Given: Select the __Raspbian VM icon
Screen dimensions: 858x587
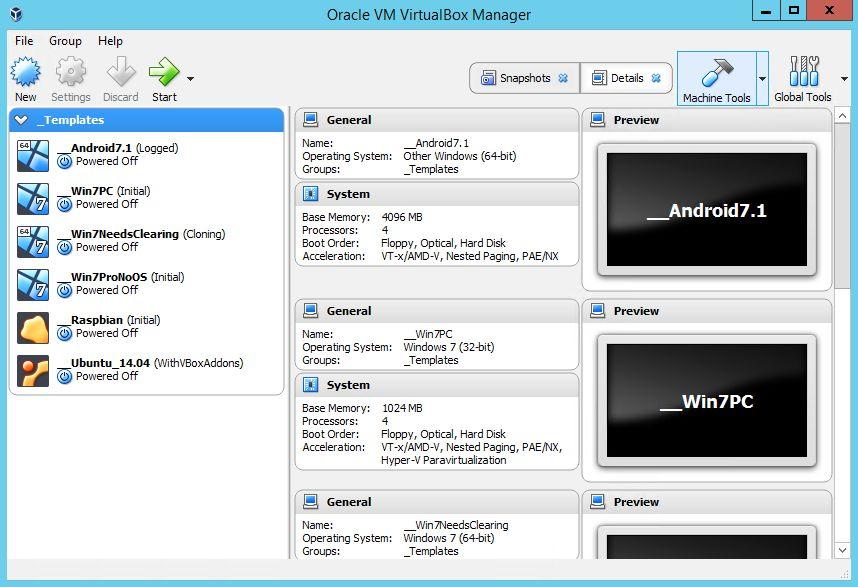Looking at the screenshot, I should coord(33,328).
